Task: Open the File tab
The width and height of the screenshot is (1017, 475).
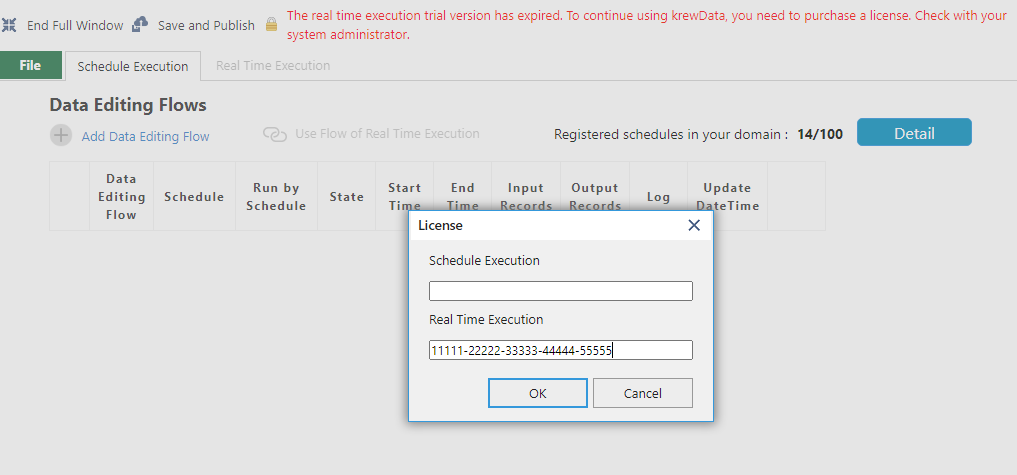Action: point(30,66)
